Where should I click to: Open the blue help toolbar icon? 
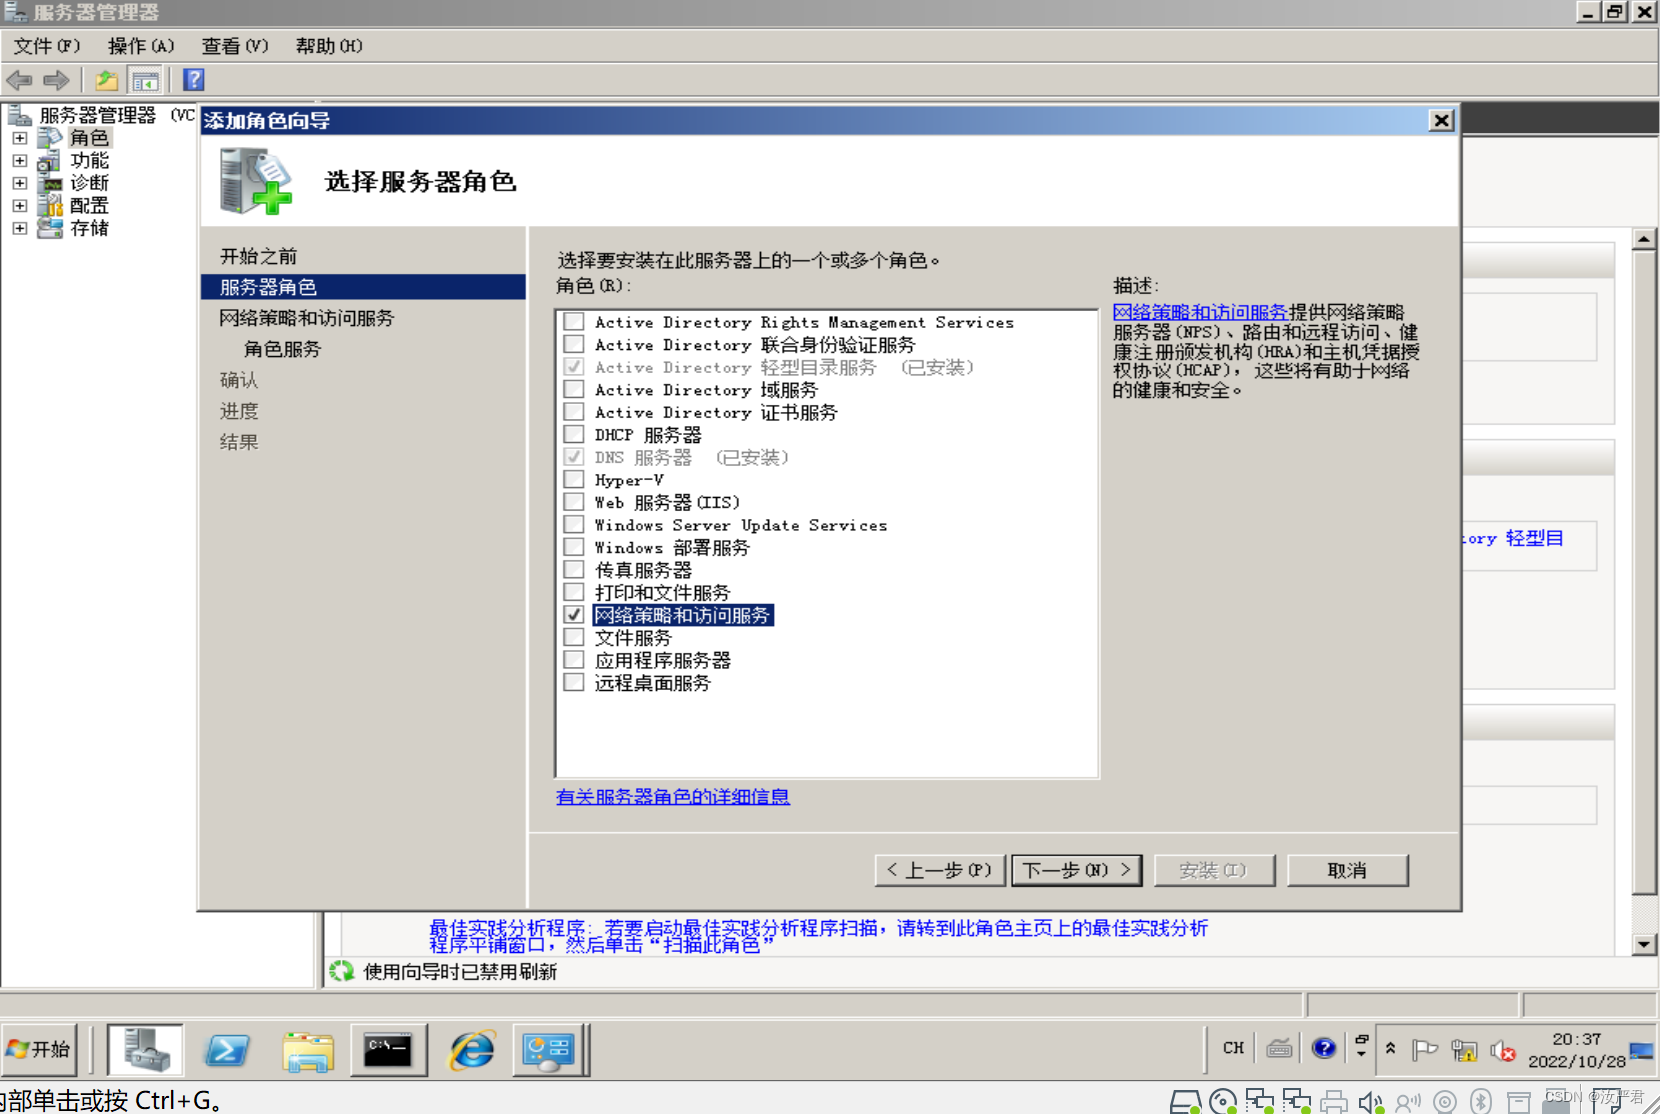click(x=194, y=80)
